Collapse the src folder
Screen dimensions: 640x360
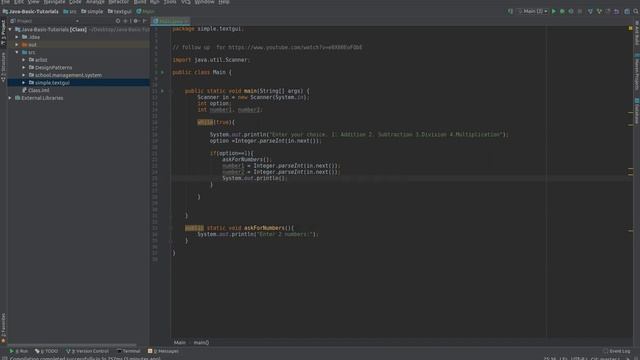(x=17, y=52)
